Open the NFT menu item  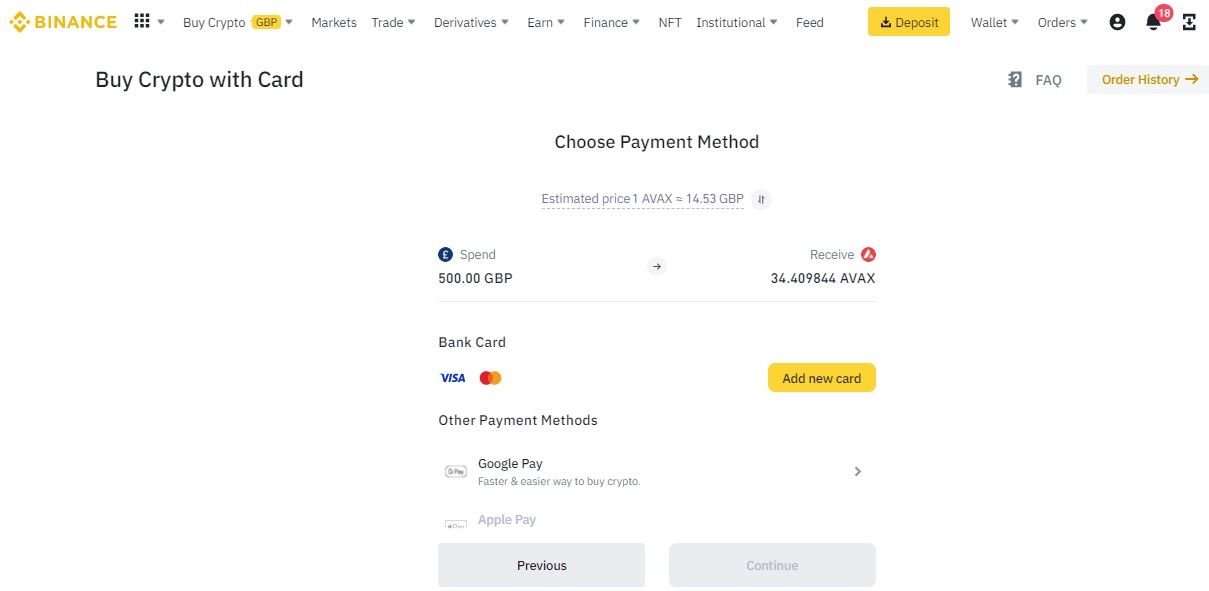coord(670,22)
